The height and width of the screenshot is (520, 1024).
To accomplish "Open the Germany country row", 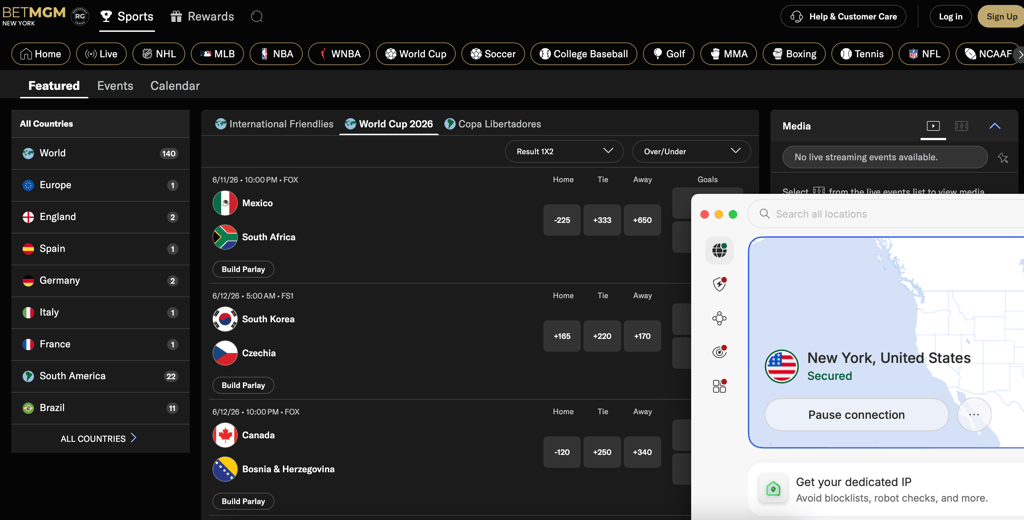I will 101,281.
